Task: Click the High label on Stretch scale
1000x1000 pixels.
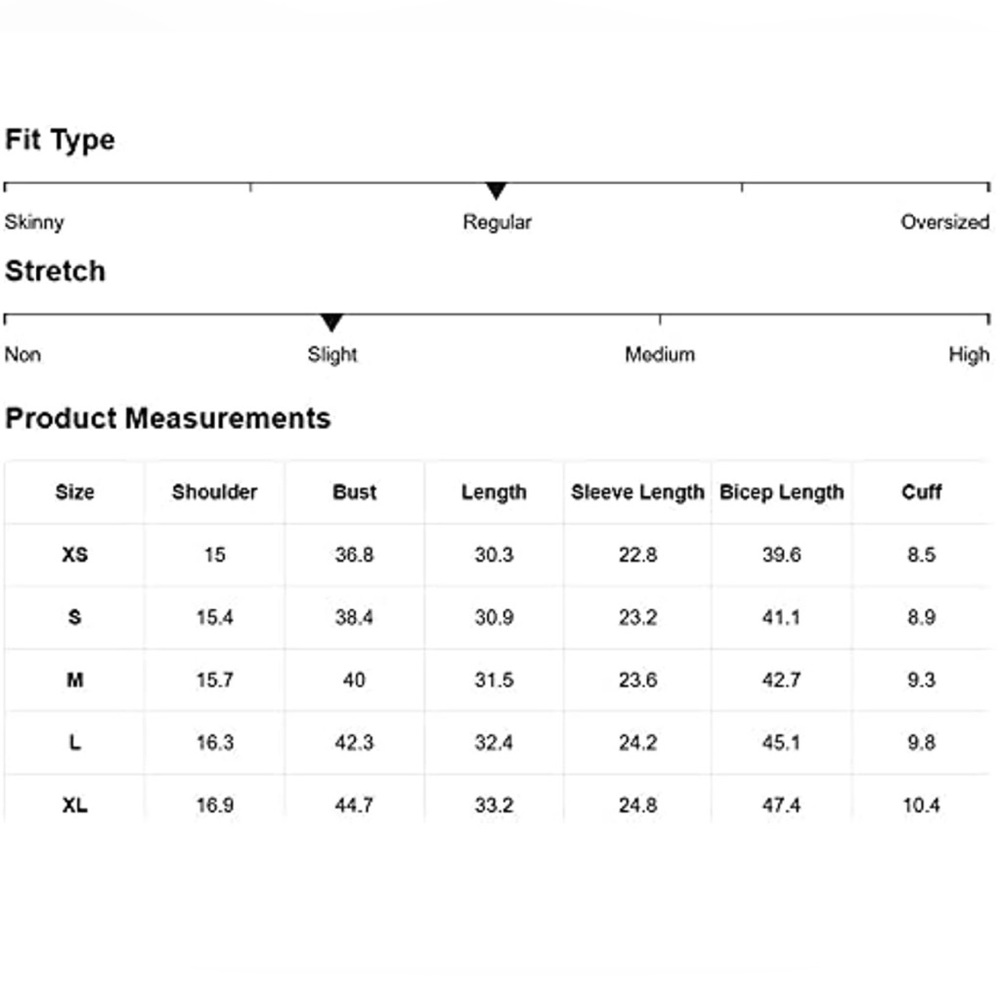Action: [x=969, y=355]
